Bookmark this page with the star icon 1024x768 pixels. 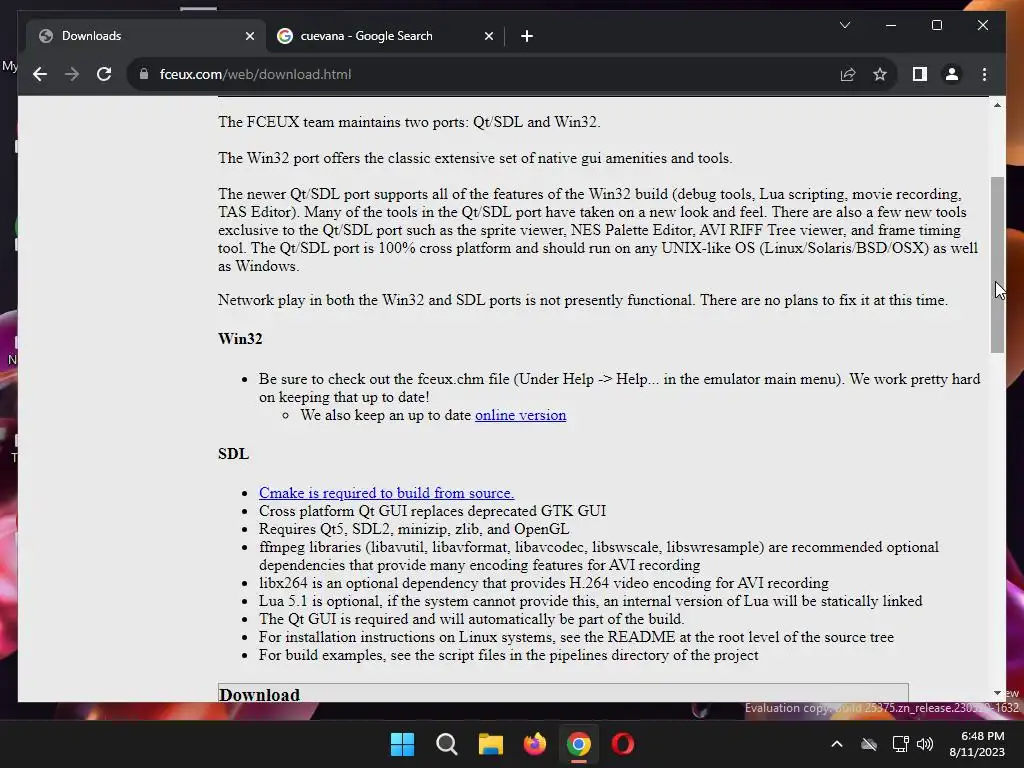(x=880, y=74)
